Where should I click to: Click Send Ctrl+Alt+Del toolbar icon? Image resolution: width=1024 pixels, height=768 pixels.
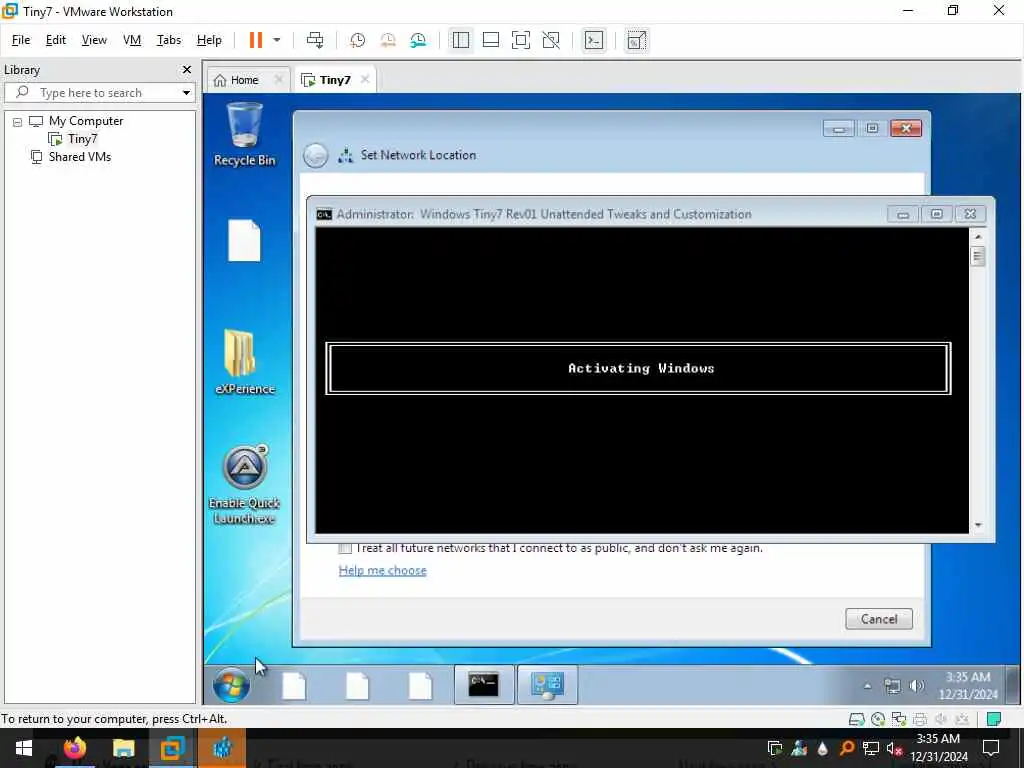click(315, 40)
